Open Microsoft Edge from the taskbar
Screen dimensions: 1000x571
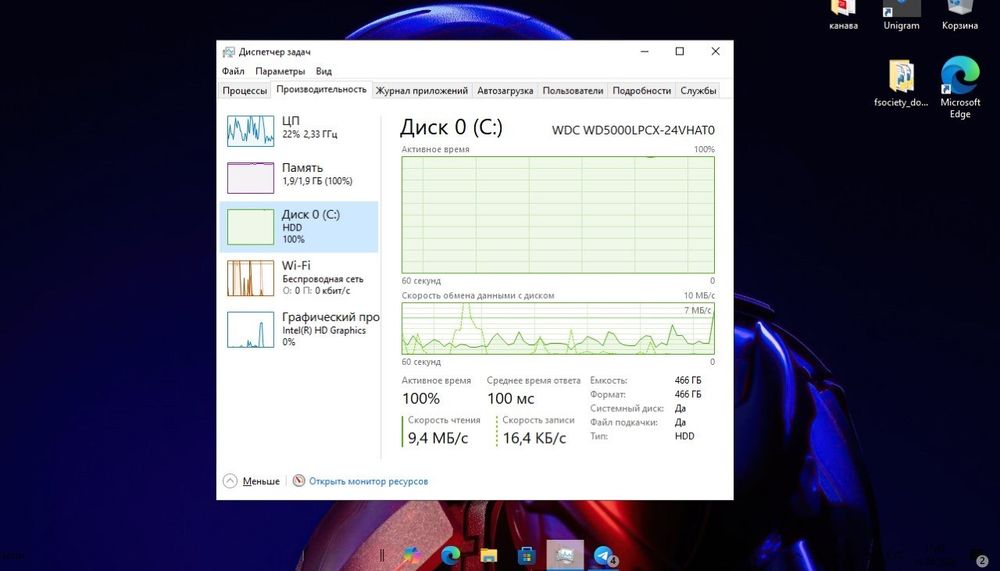tap(451, 555)
